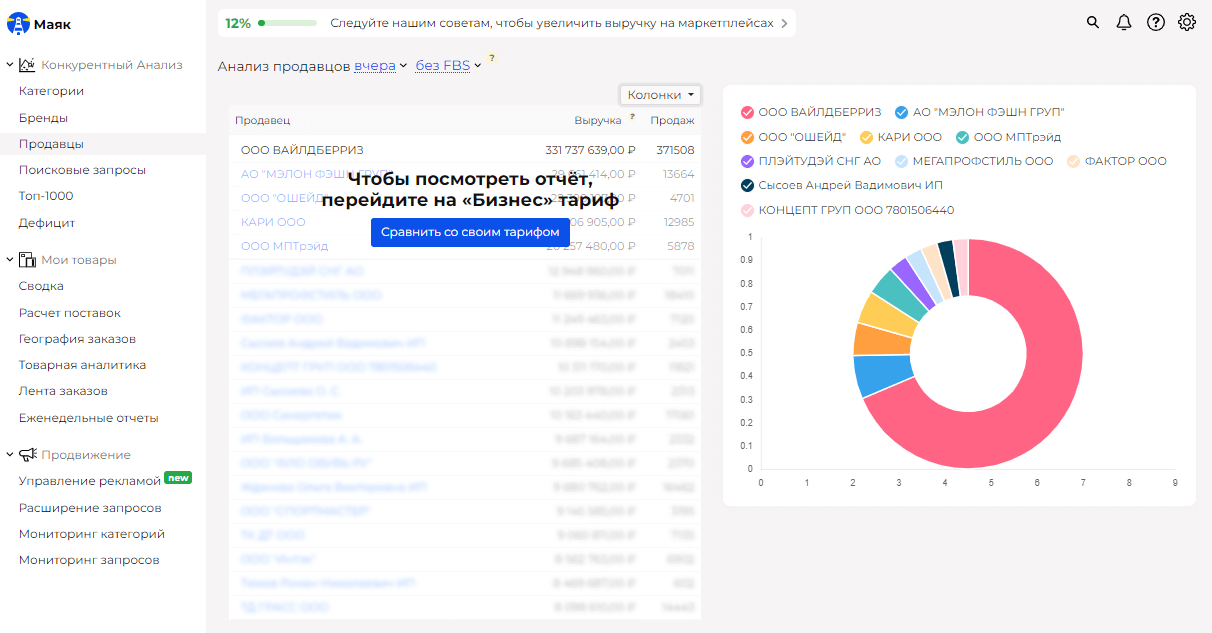The height and width of the screenshot is (633, 1212).
Task: Open the notifications bell
Action: click(x=1124, y=23)
